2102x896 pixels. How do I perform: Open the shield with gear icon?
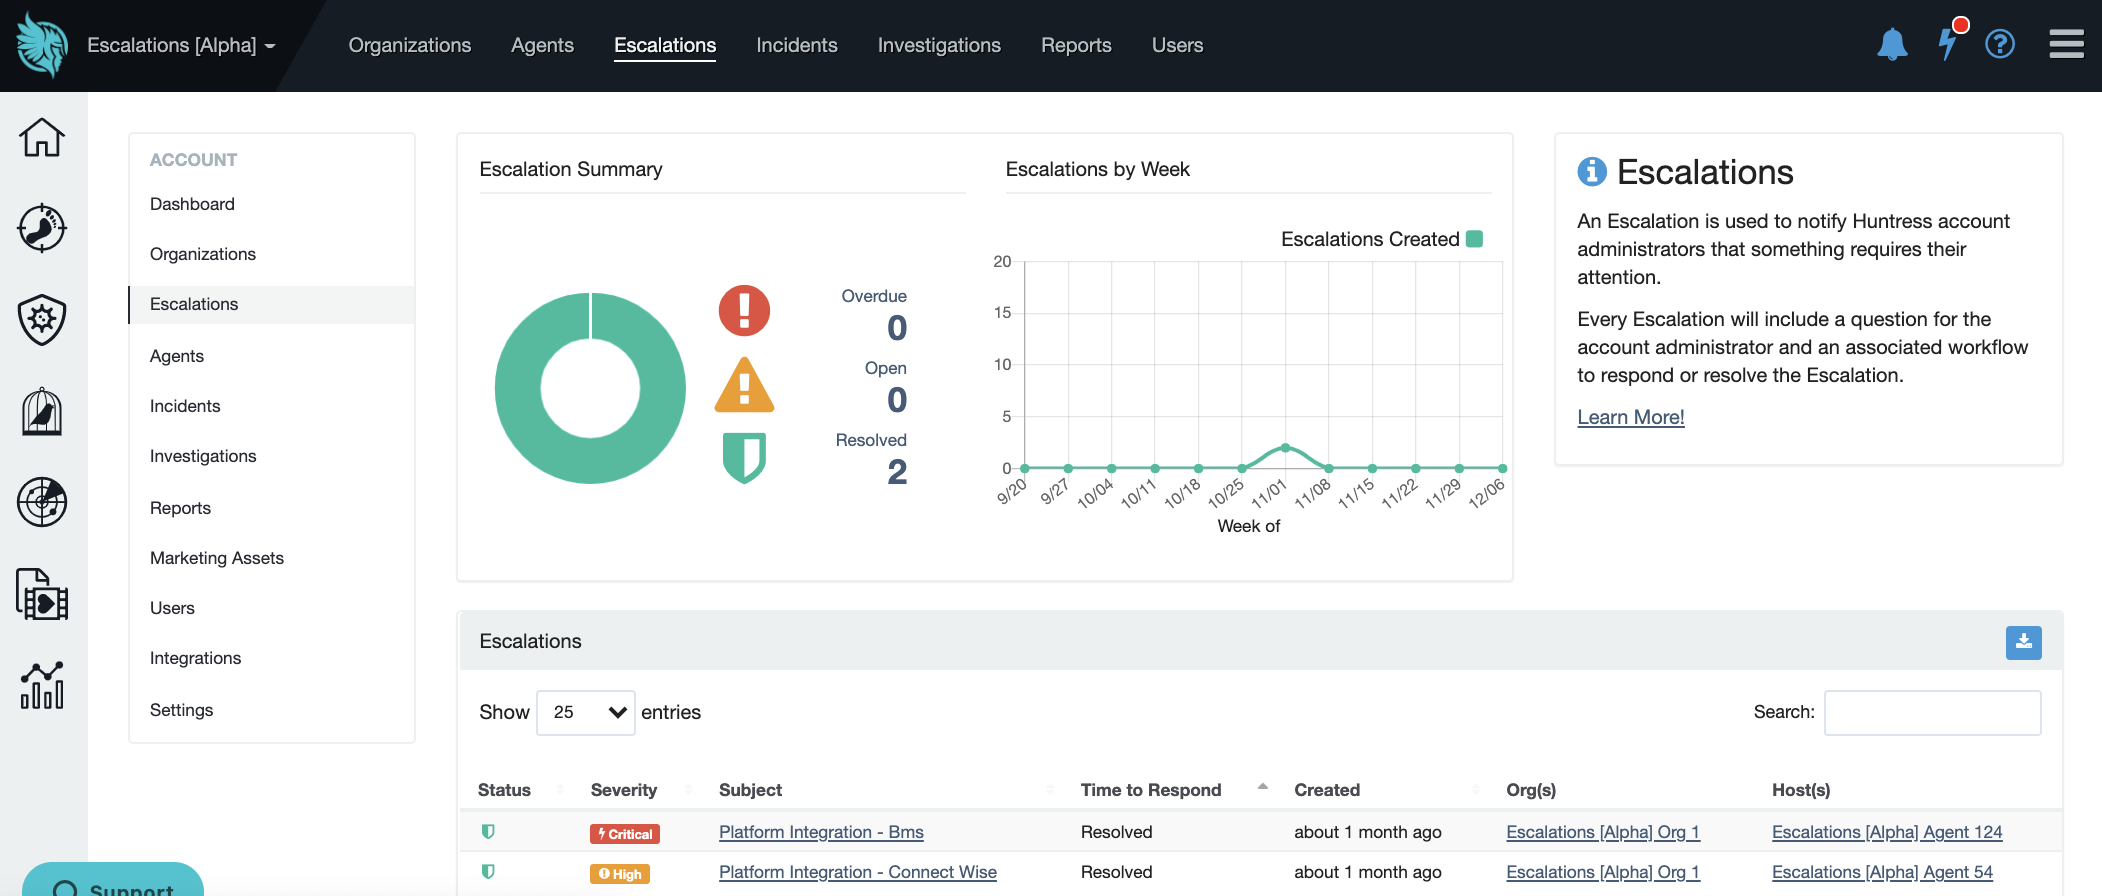pos(42,320)
